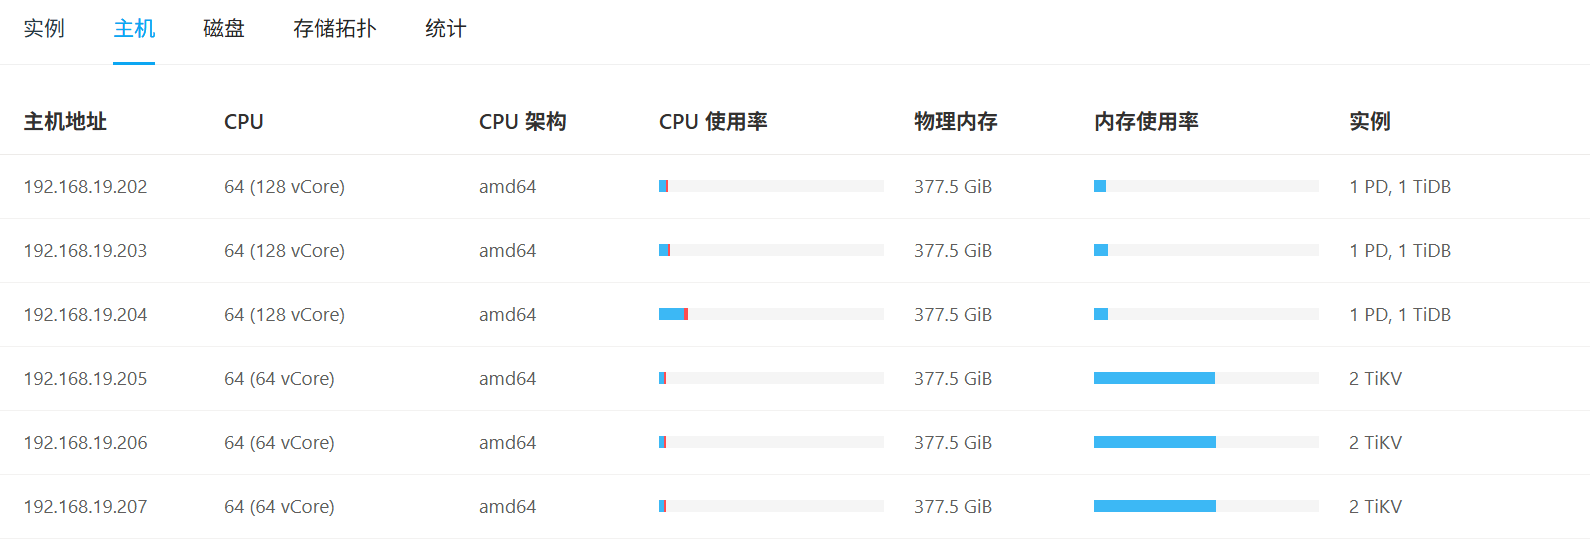Open the 磁盘 tab

[224, 29]
